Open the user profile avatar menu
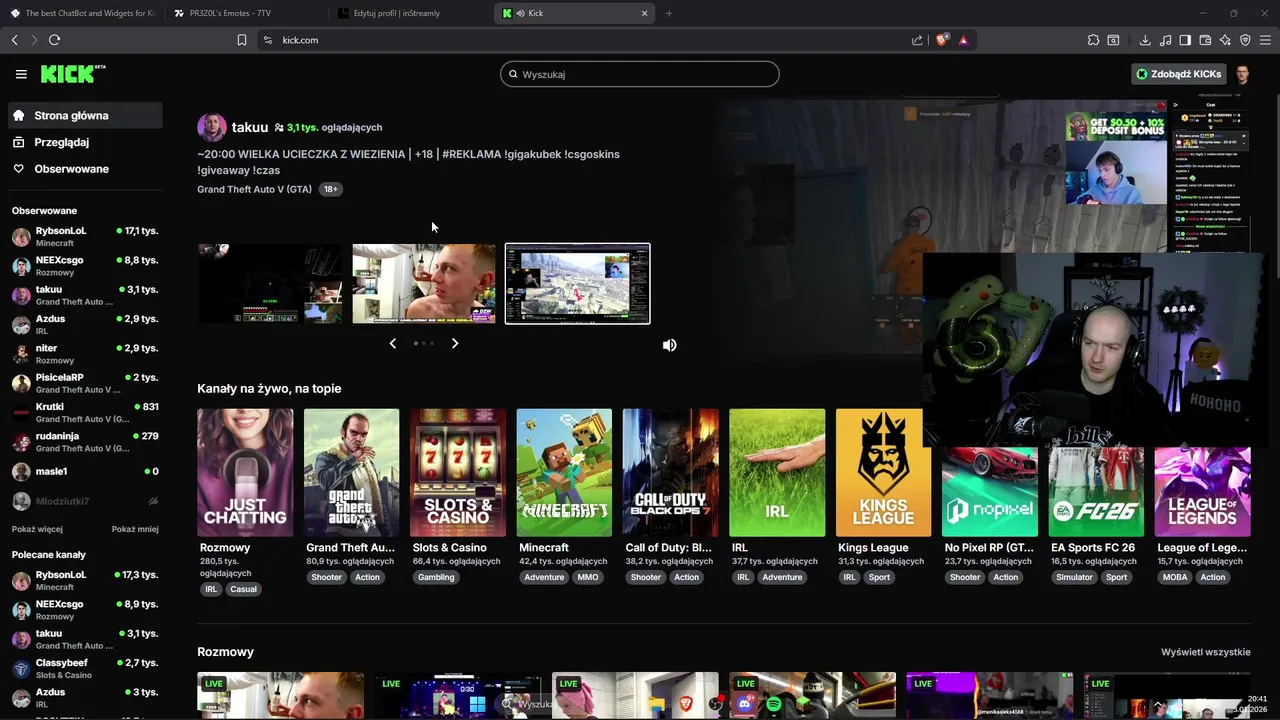Viewport: 1280px width, 720px height. pos(1242,74)
